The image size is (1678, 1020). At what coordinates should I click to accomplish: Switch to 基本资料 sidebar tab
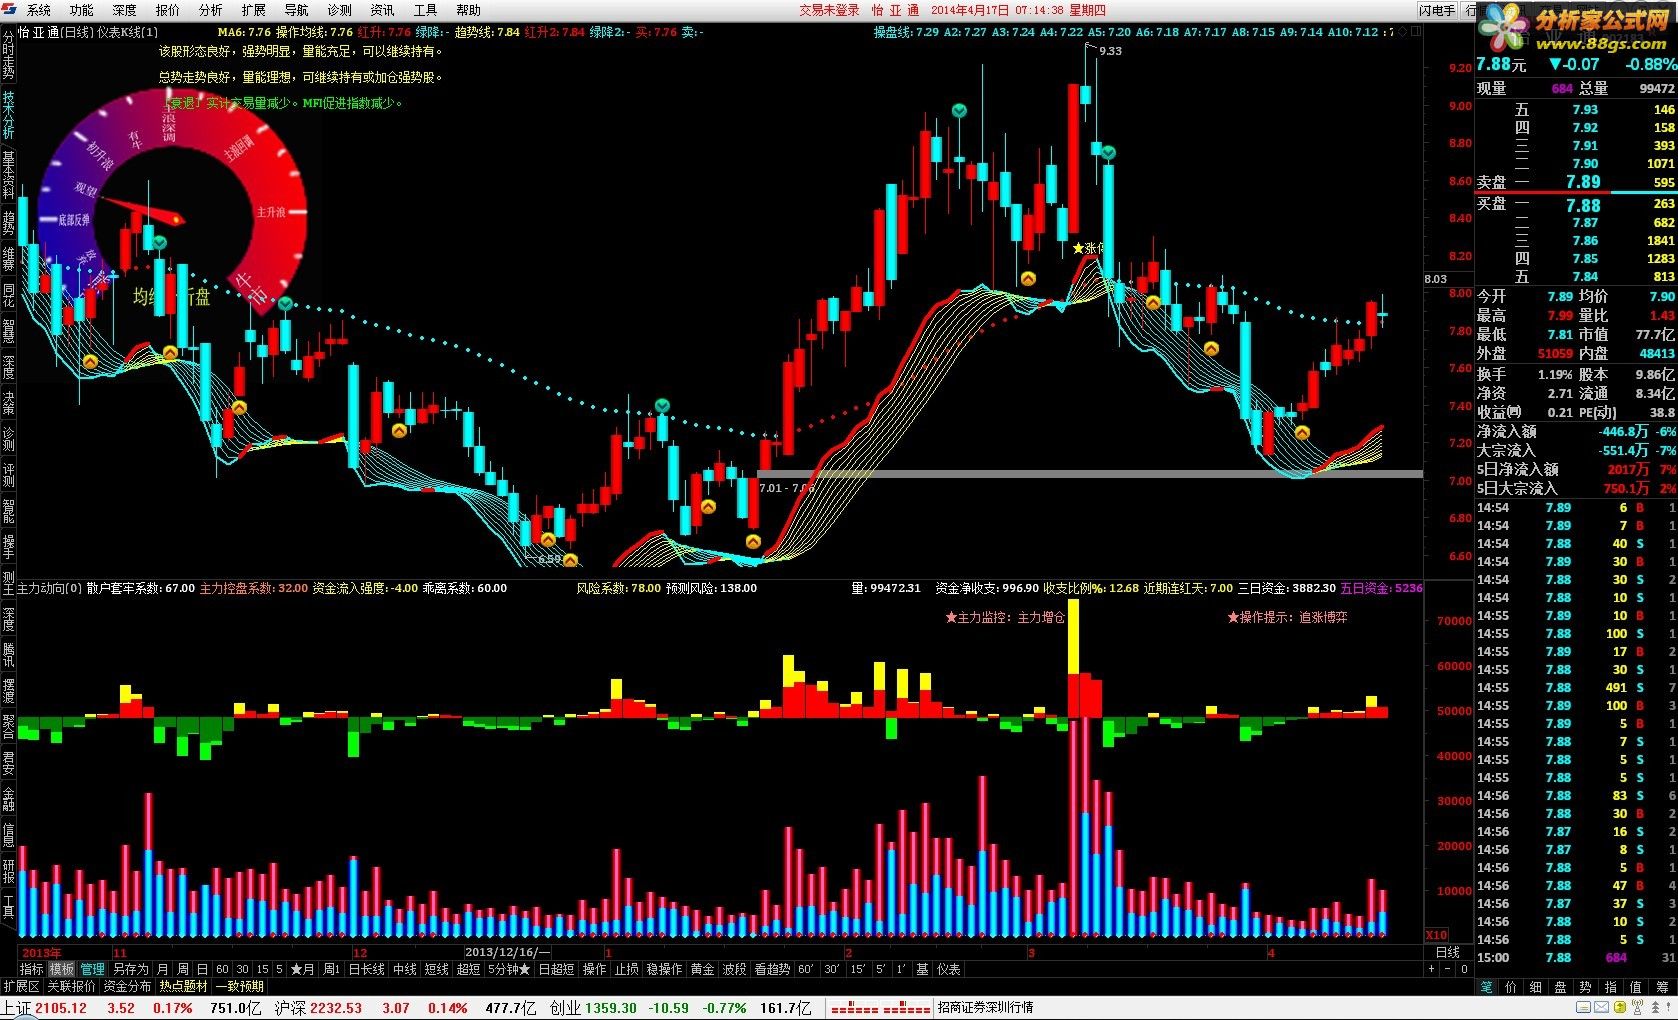pyautogui.click(x=8, y=174)
